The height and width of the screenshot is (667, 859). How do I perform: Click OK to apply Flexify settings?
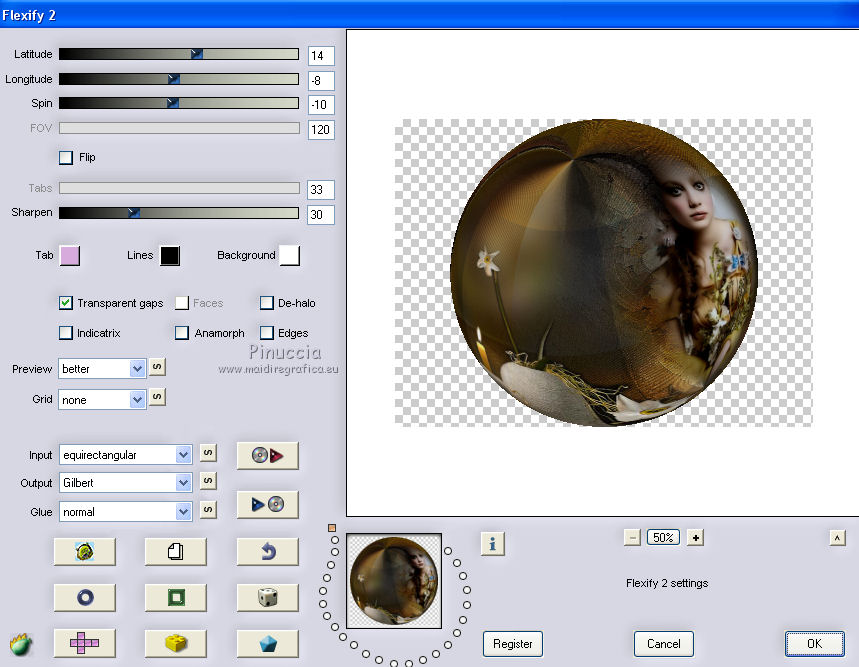coord(815,643)
